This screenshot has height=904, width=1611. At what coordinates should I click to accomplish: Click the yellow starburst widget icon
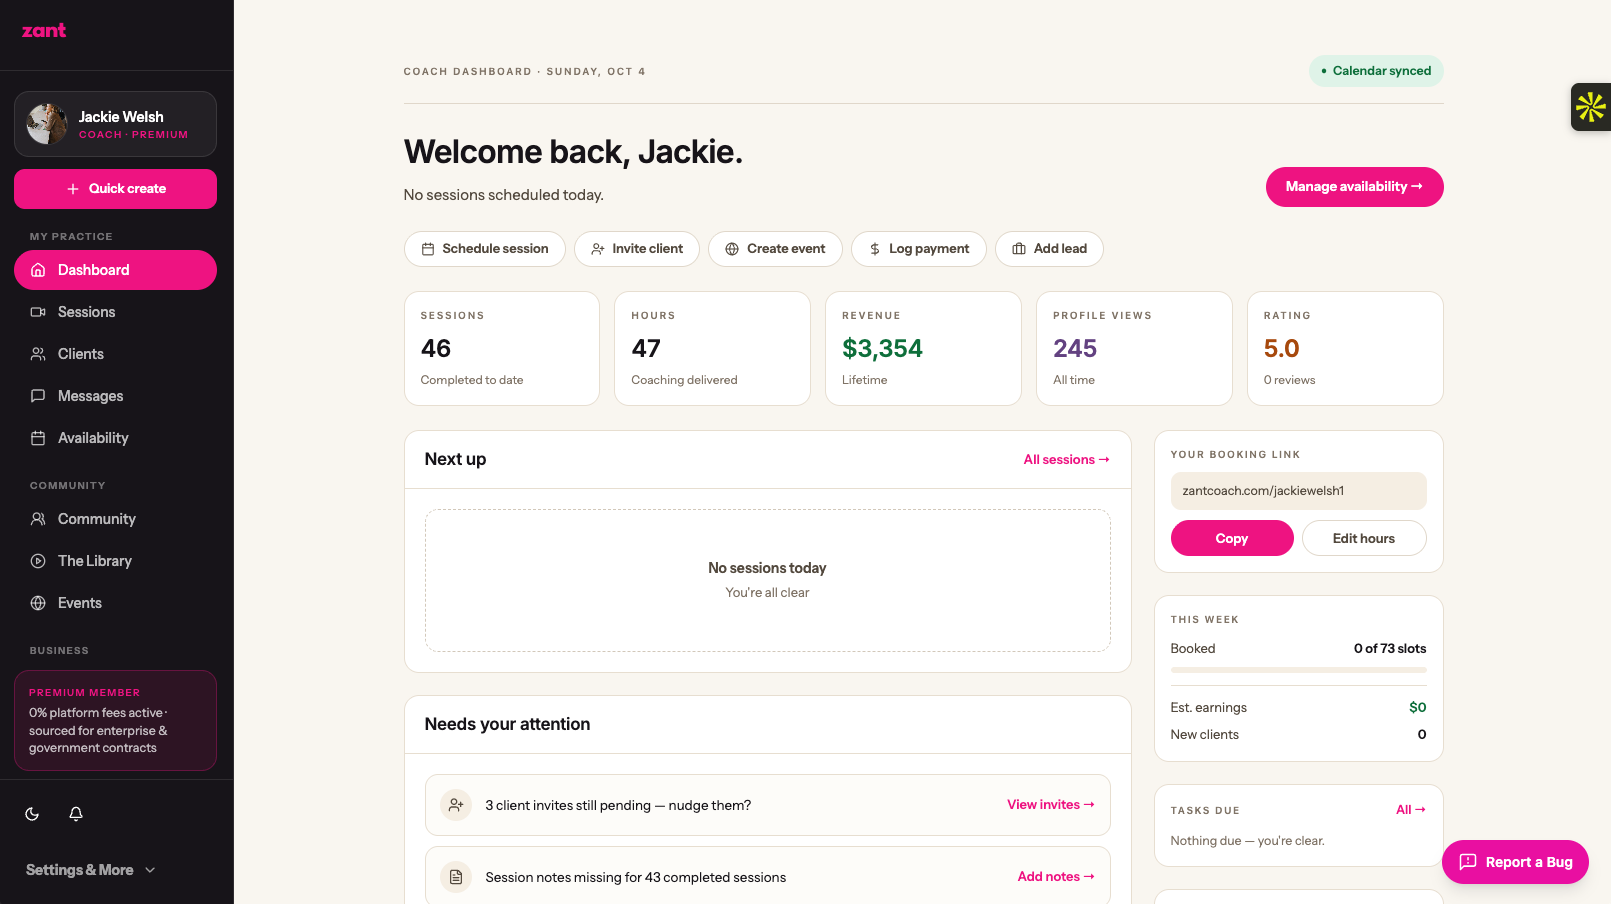(1591, 107)
